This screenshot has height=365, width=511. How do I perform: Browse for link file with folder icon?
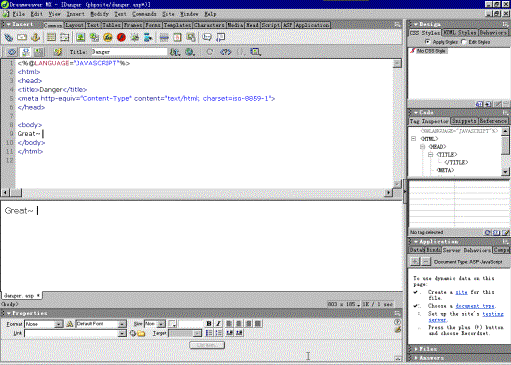pos(141,333)
